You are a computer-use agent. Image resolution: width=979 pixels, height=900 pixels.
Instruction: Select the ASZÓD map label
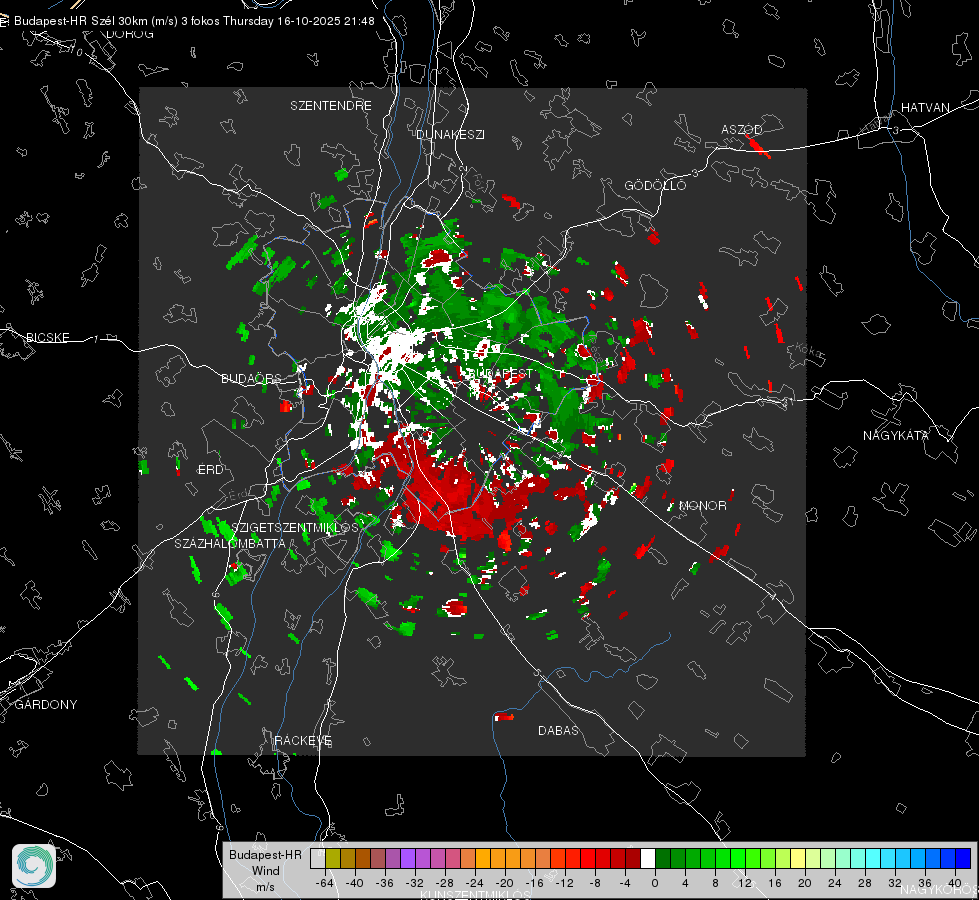742,129
